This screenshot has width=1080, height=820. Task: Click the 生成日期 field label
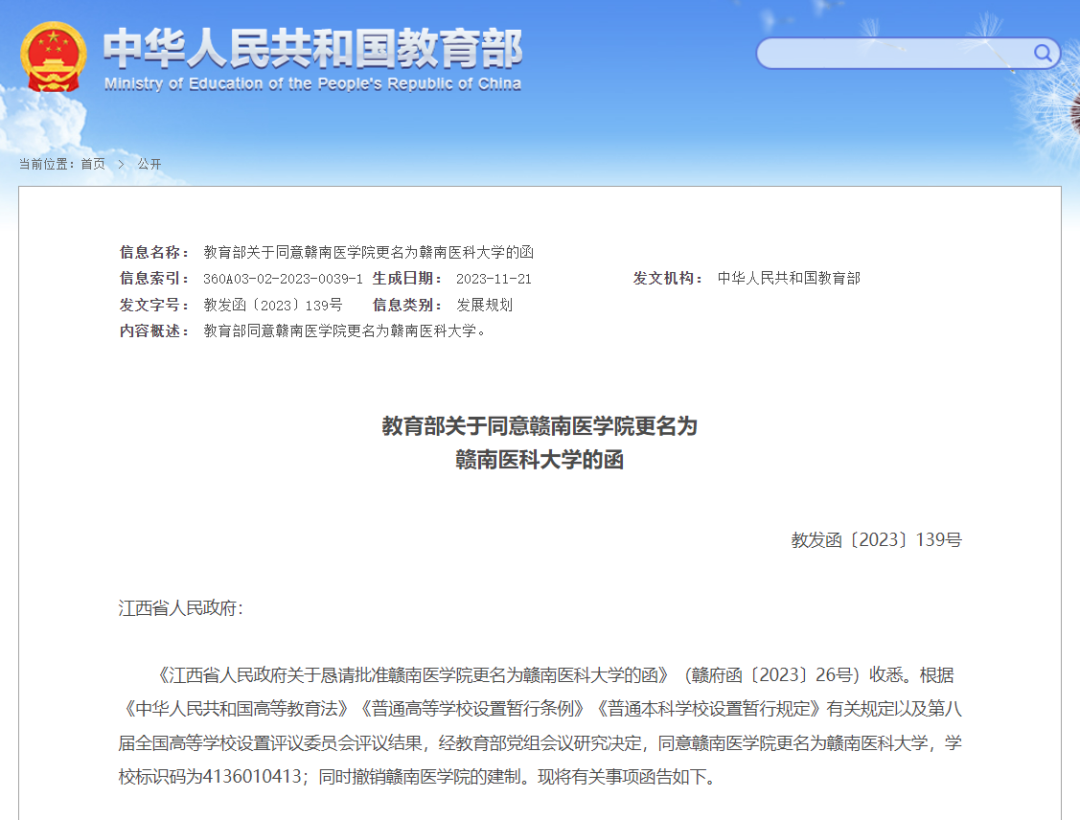(407, 278)
